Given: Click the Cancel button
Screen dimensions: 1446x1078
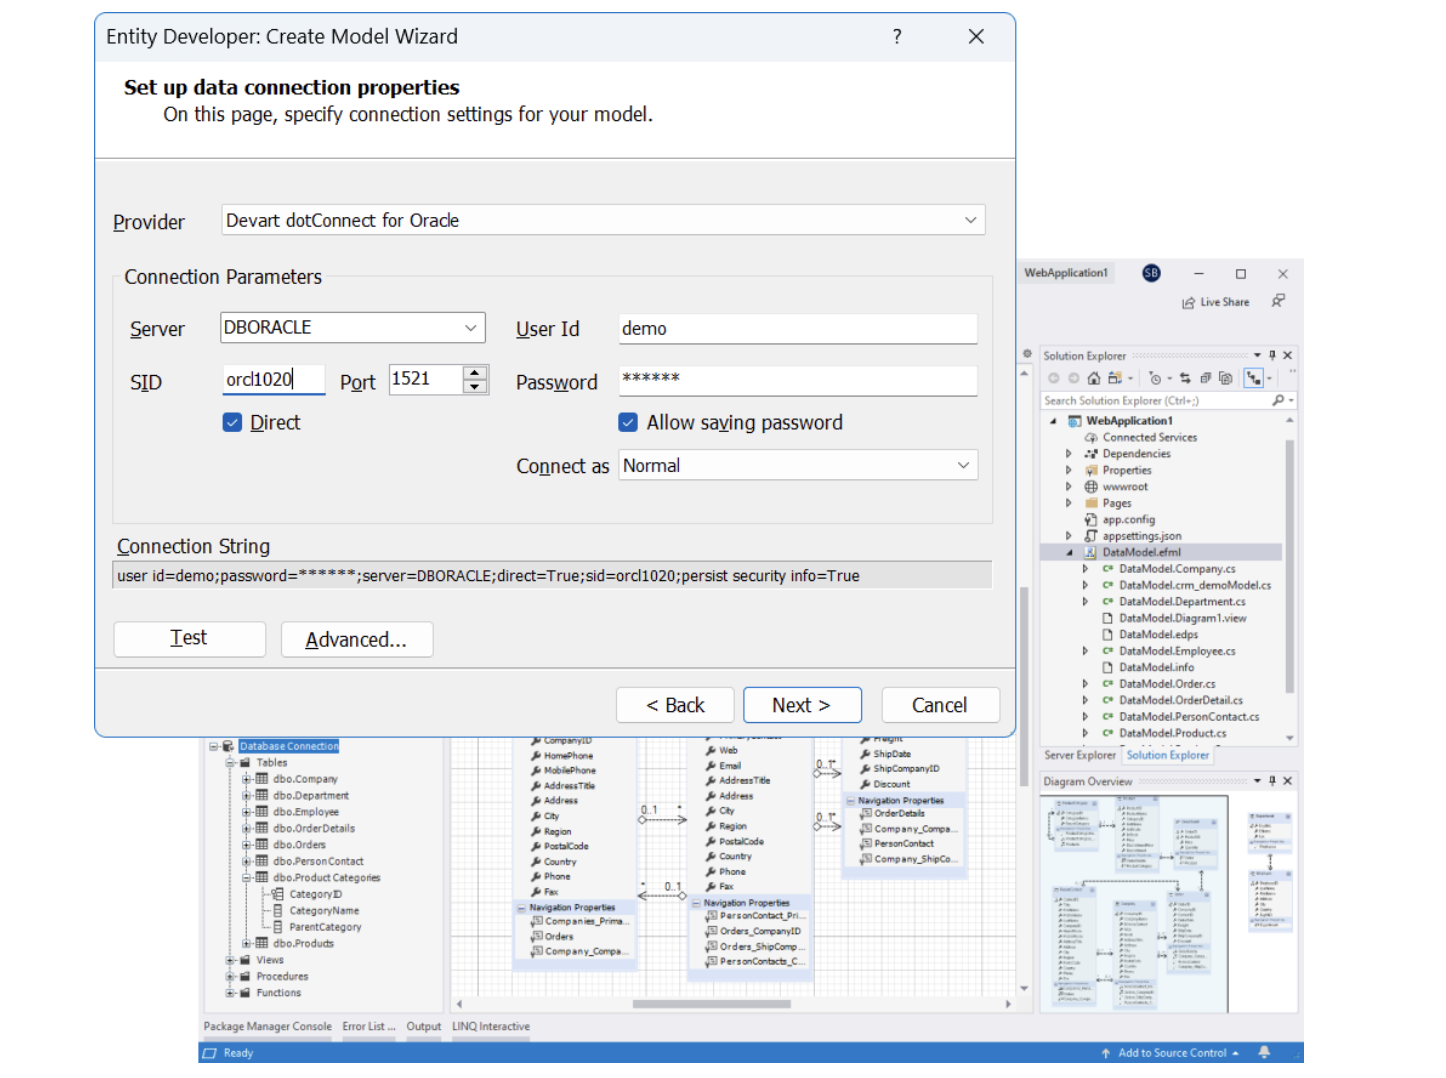Looking at the screenshot, I should (940, 705).
